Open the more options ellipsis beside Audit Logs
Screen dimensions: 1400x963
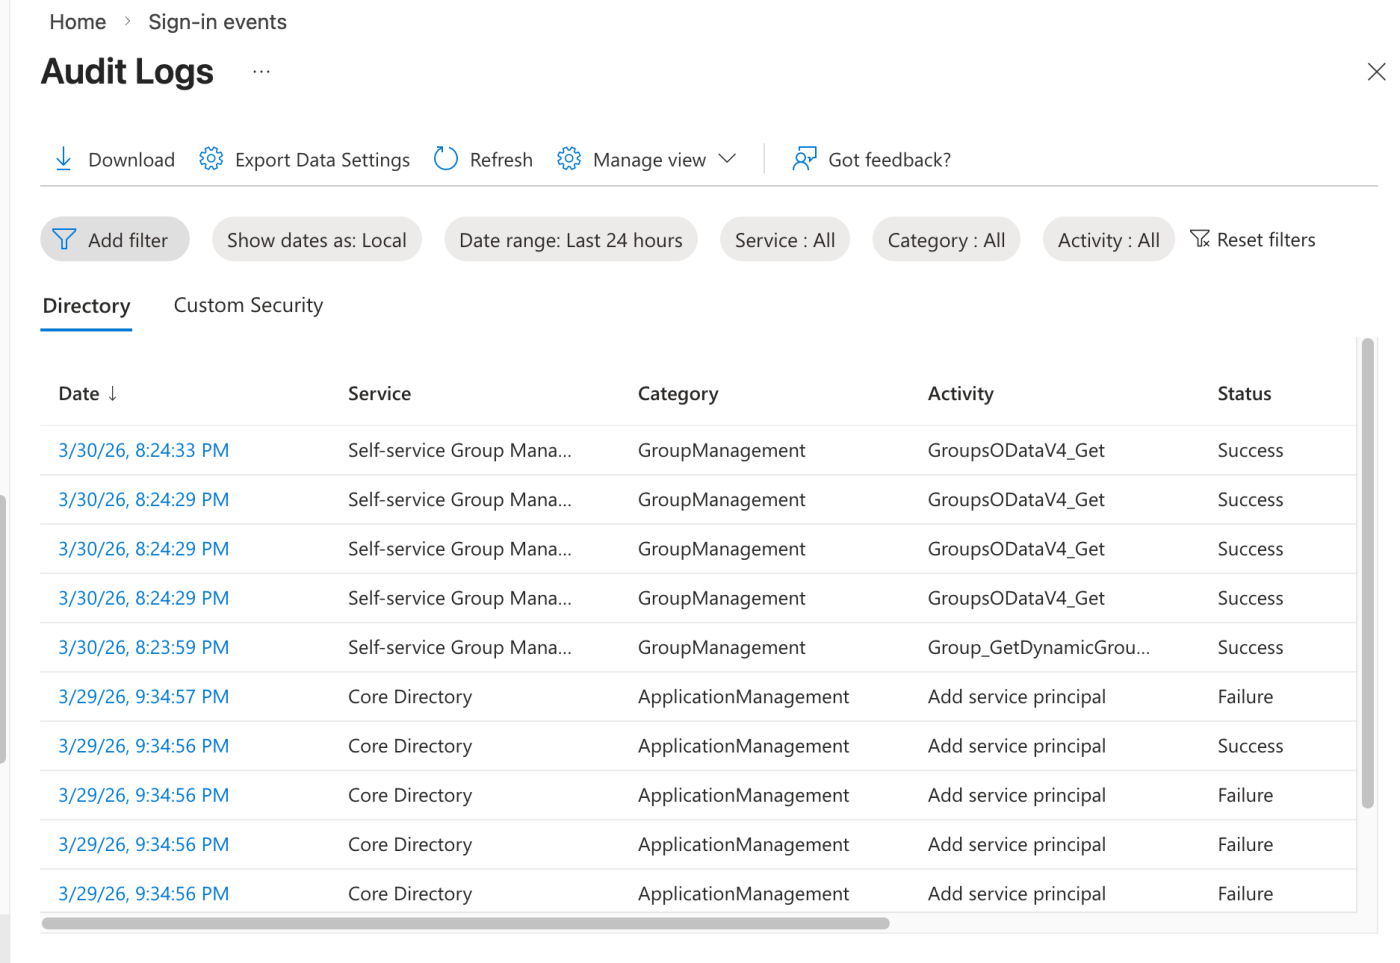tap(261, 72)
